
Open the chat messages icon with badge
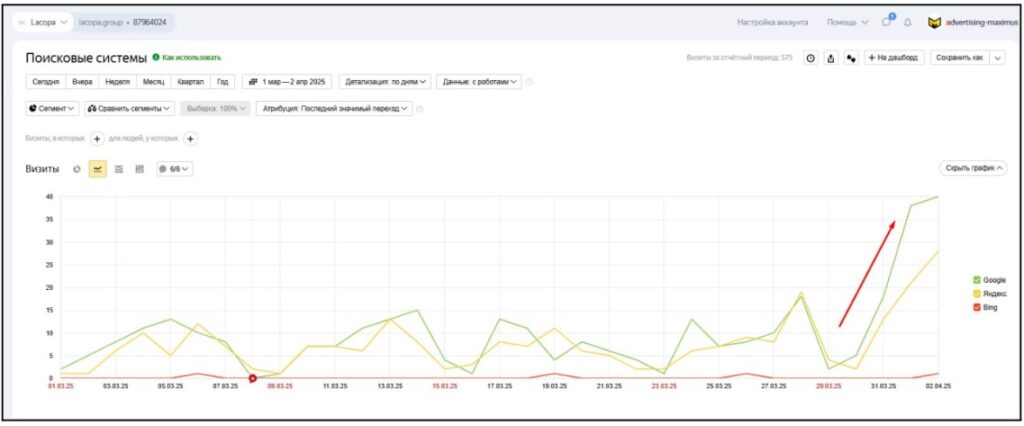[887, 21]
